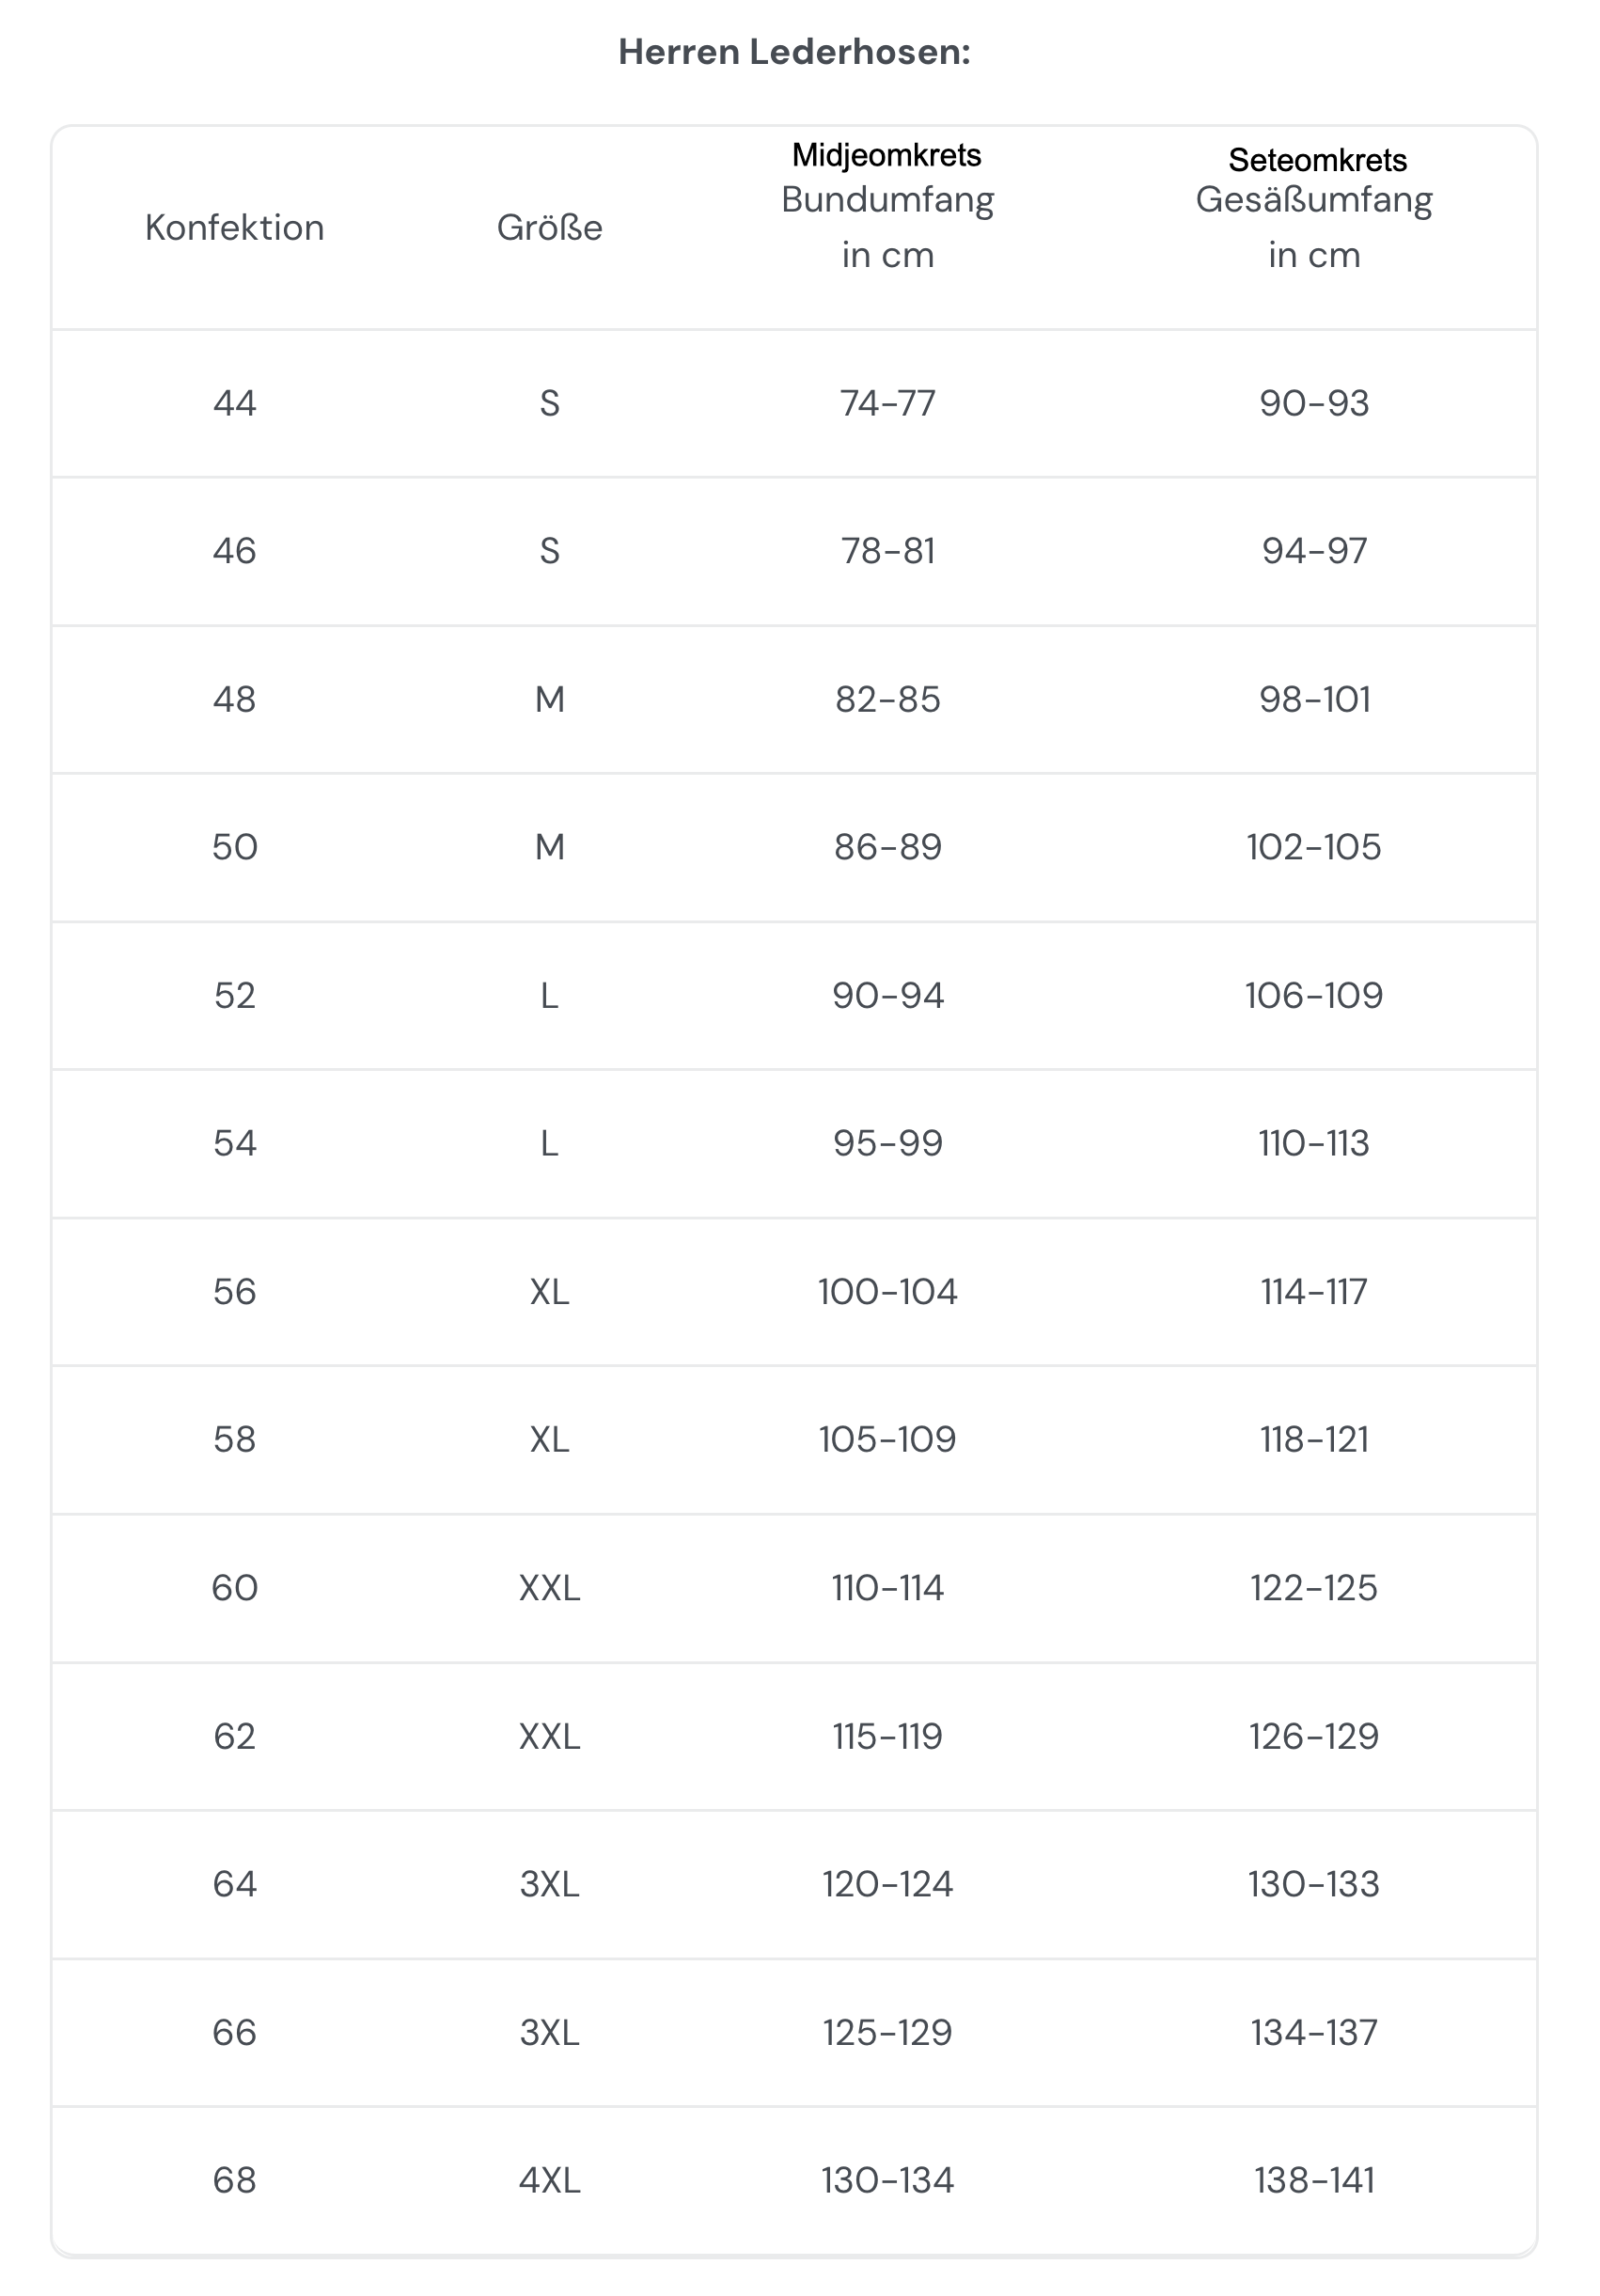Select hip range 110-113 cell
This screenshot has height=2296, width=1600.
[1314, 1143]
